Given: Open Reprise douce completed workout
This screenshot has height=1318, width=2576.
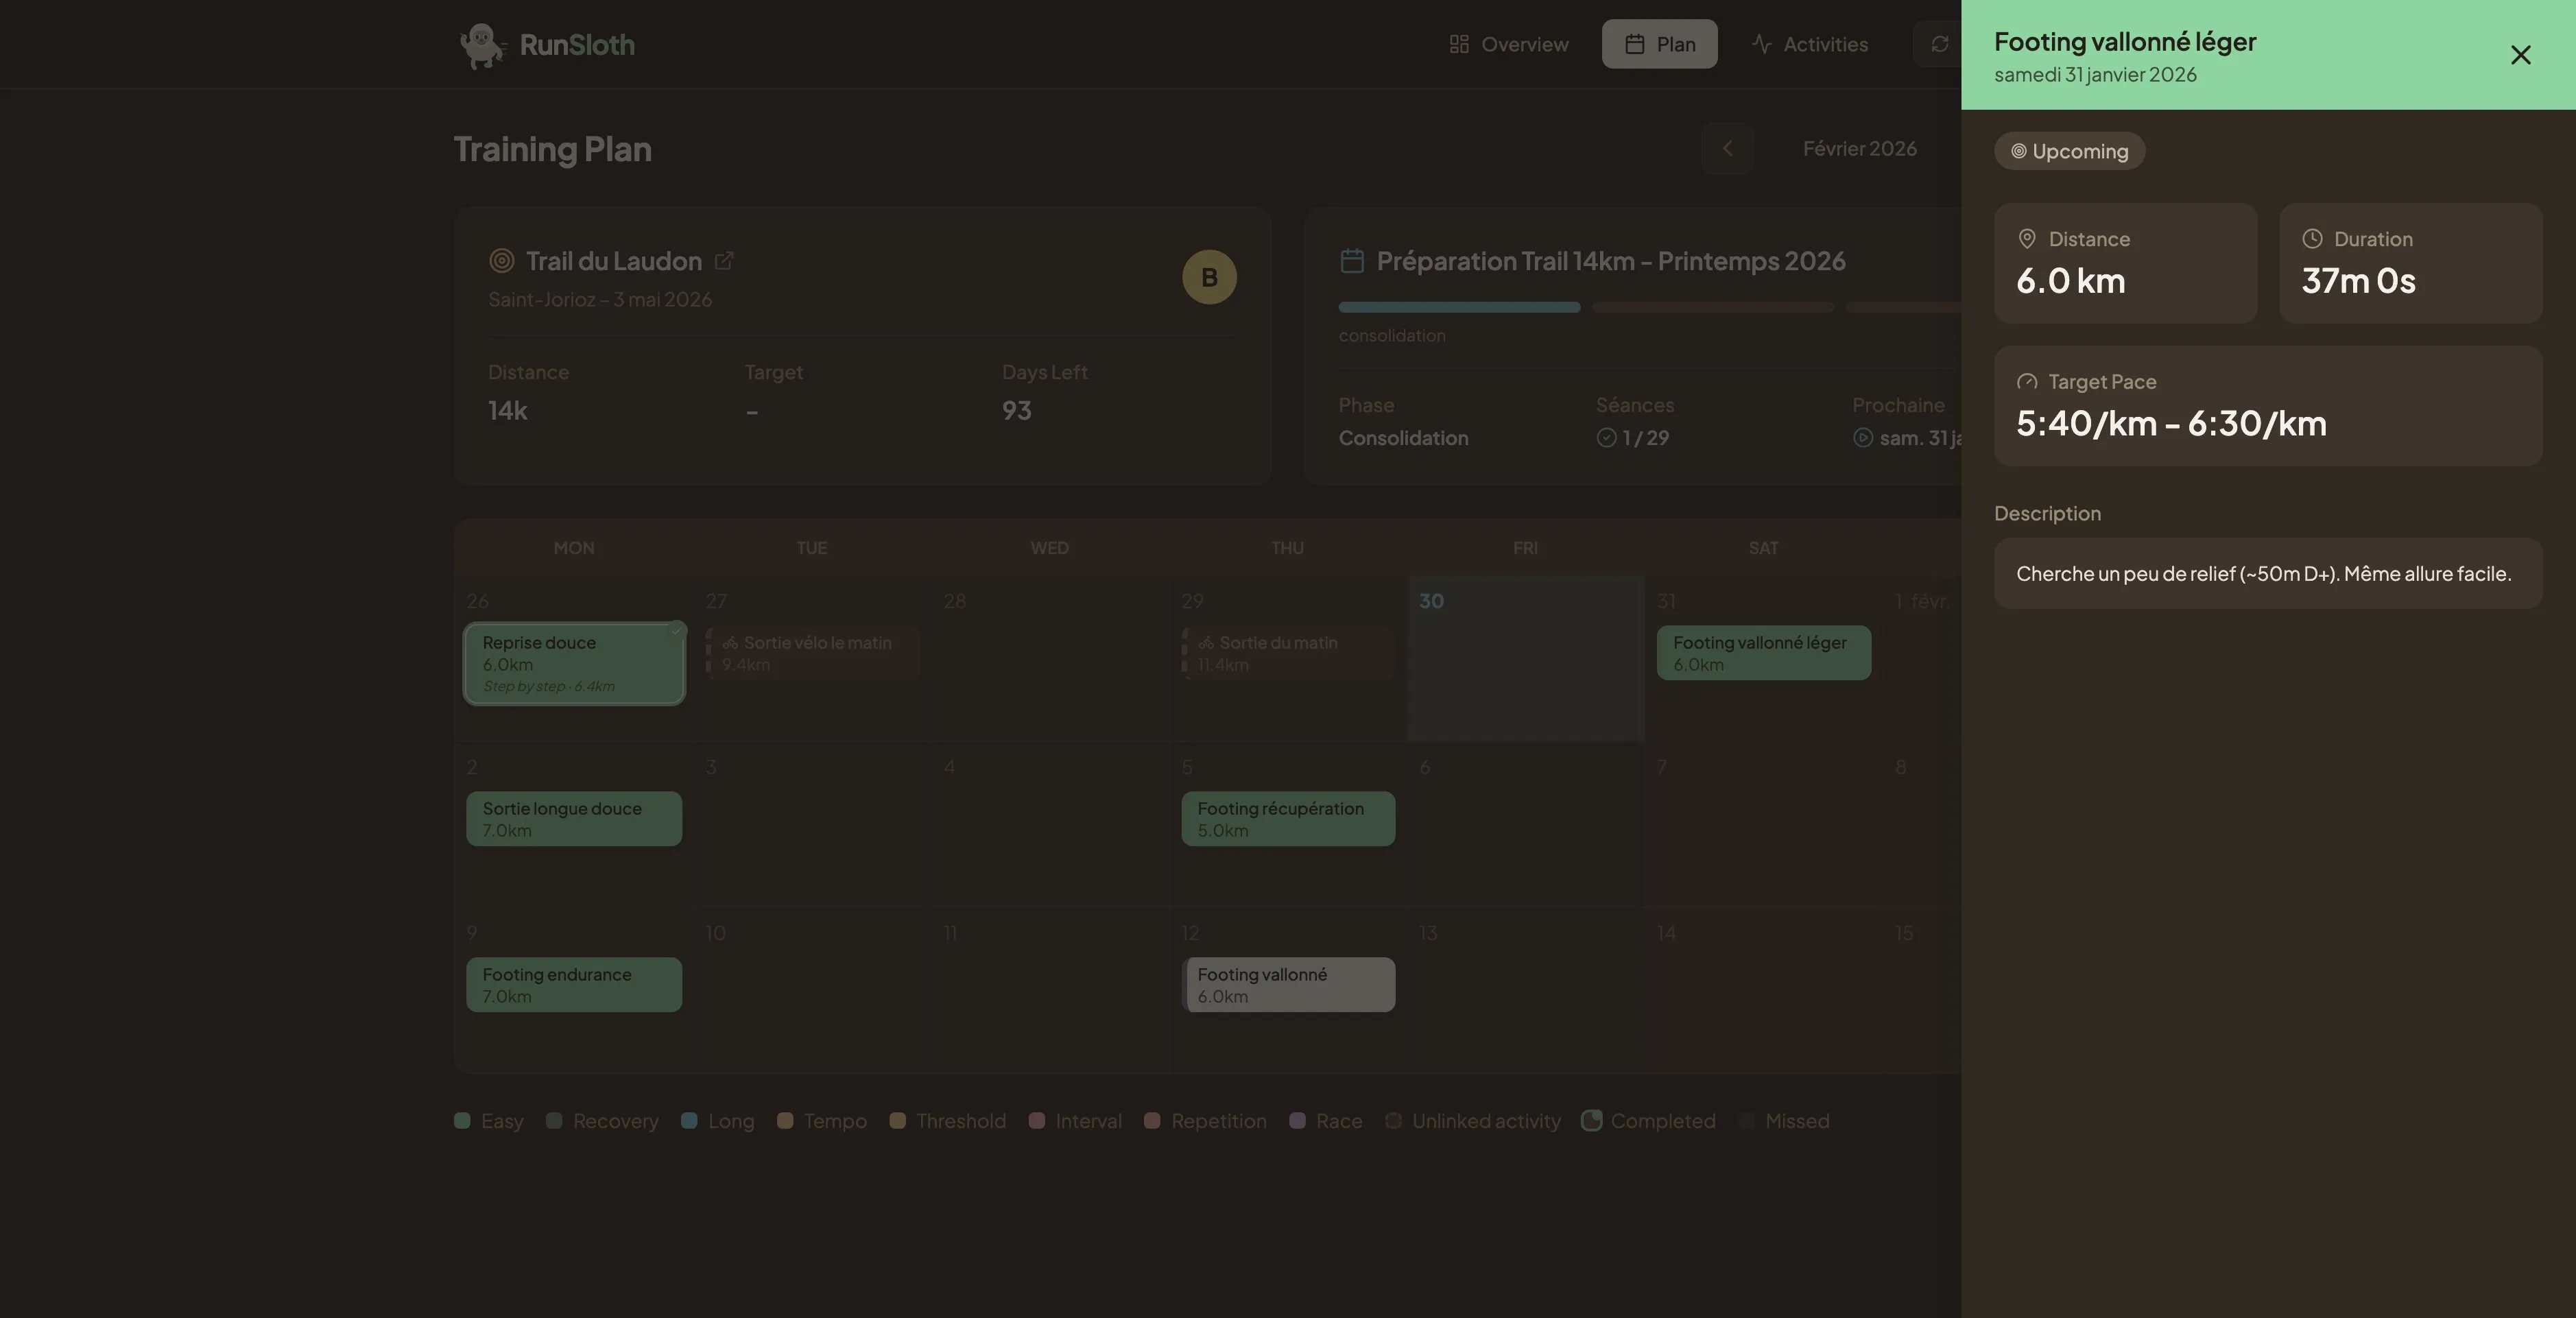Looking at the screenshot, I should click(x=574, y=663).
